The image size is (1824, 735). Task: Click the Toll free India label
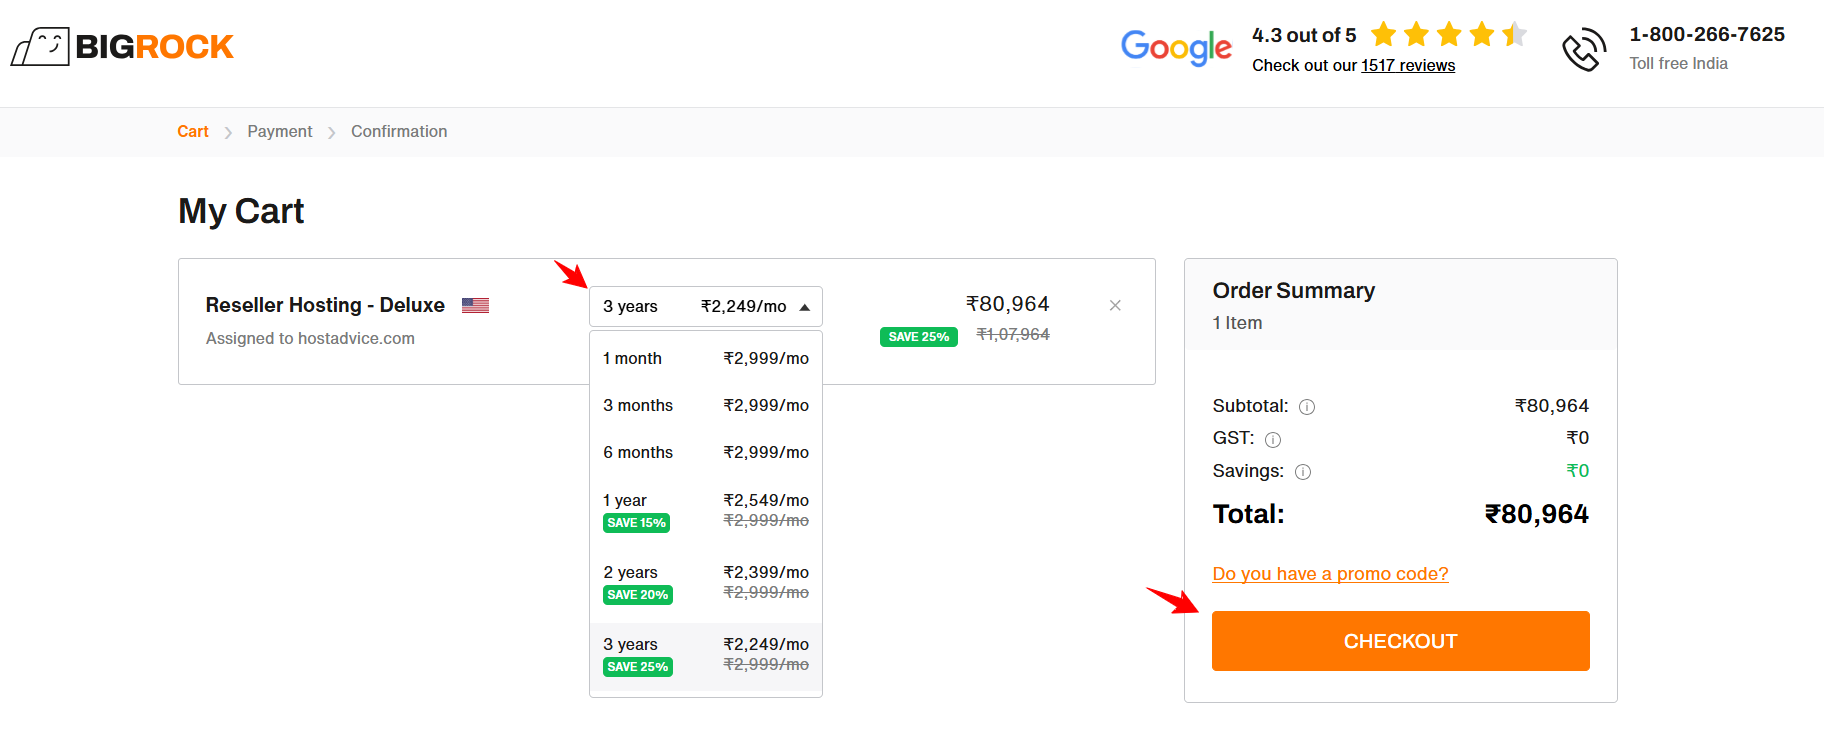pos(1678,64)
